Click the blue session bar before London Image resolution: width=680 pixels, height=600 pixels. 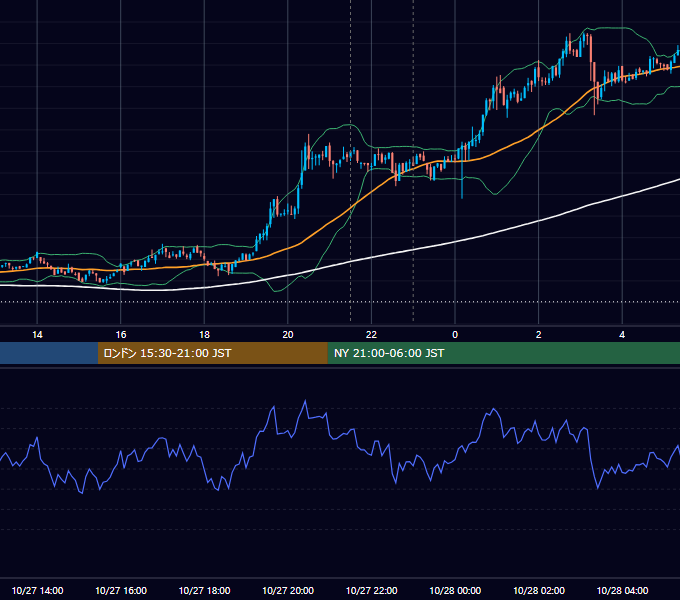click(x=49, y=353)
